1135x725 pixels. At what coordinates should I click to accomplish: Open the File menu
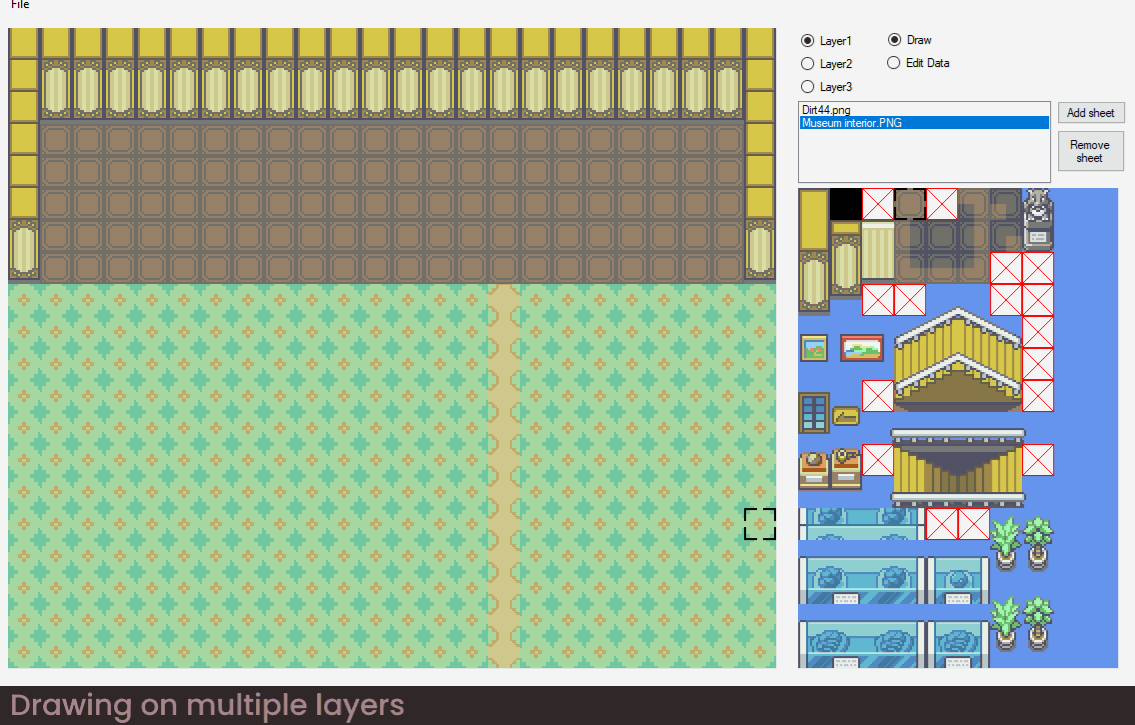(x=20, y=4)
